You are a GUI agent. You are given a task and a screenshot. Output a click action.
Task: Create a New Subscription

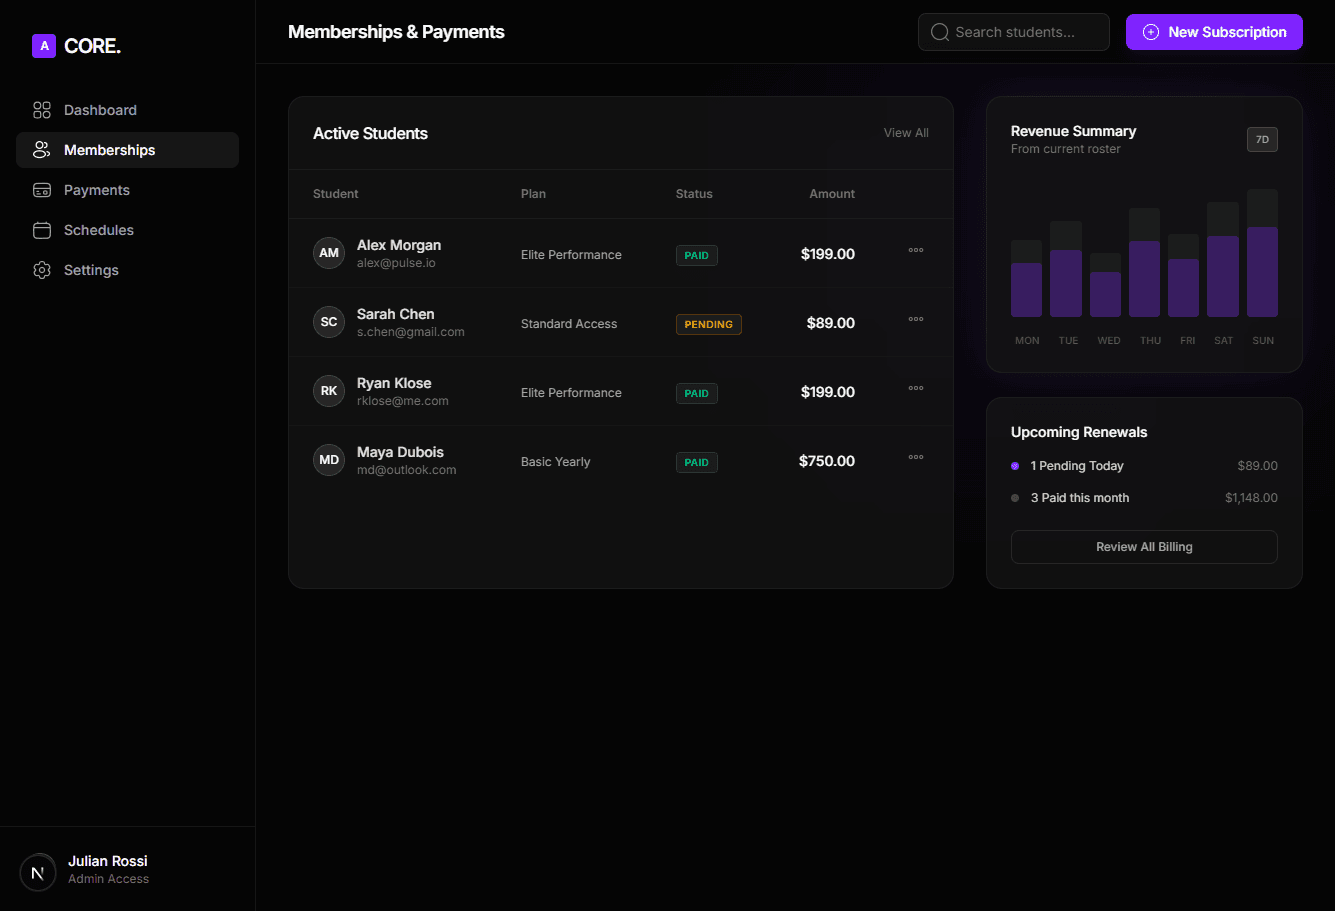[1213, 32]
